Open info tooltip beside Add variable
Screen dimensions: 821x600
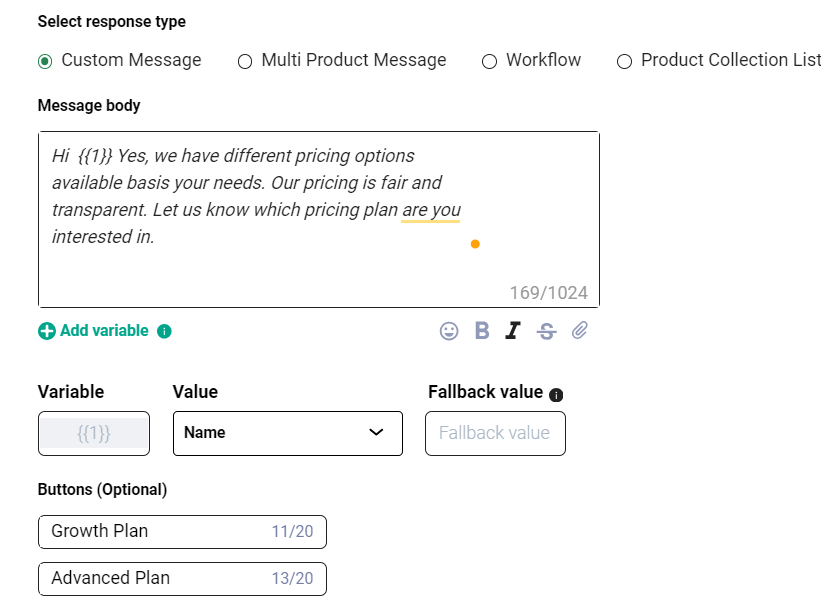pyautogui.click(x=164, y=331)
